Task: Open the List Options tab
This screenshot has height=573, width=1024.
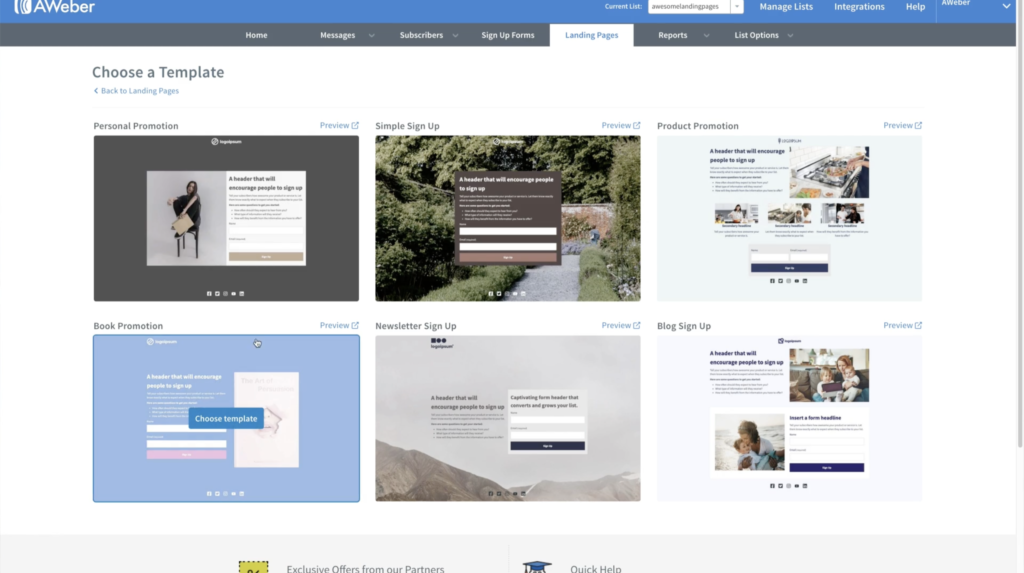Action: coord(756,35)
